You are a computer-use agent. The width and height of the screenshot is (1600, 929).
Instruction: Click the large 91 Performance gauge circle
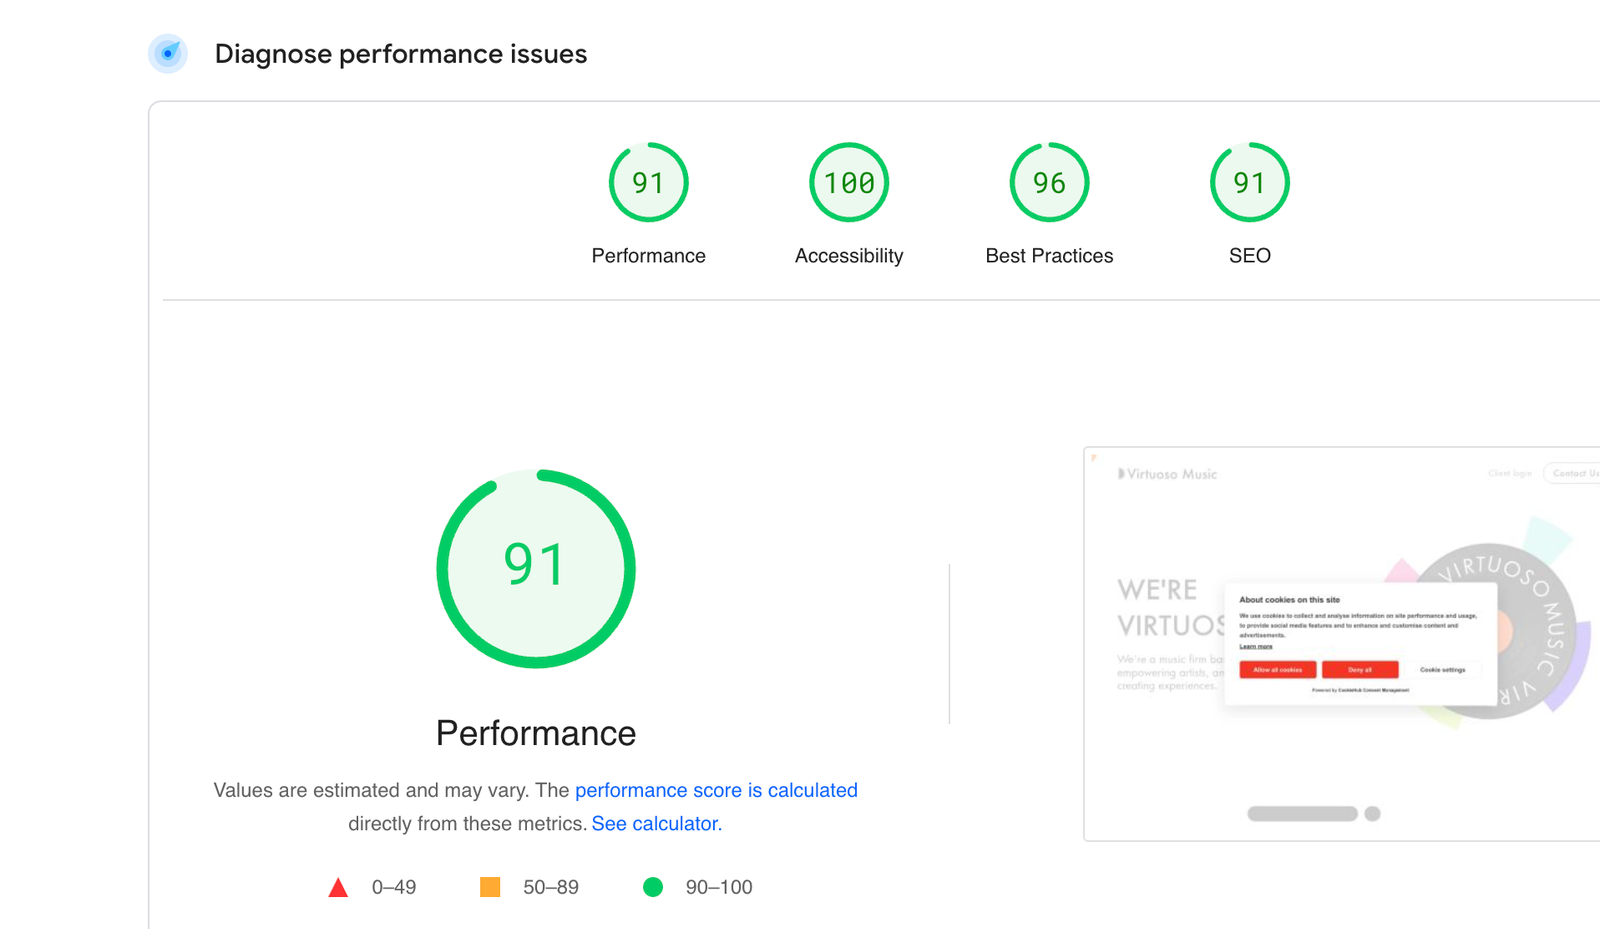[x=536, y=568]
